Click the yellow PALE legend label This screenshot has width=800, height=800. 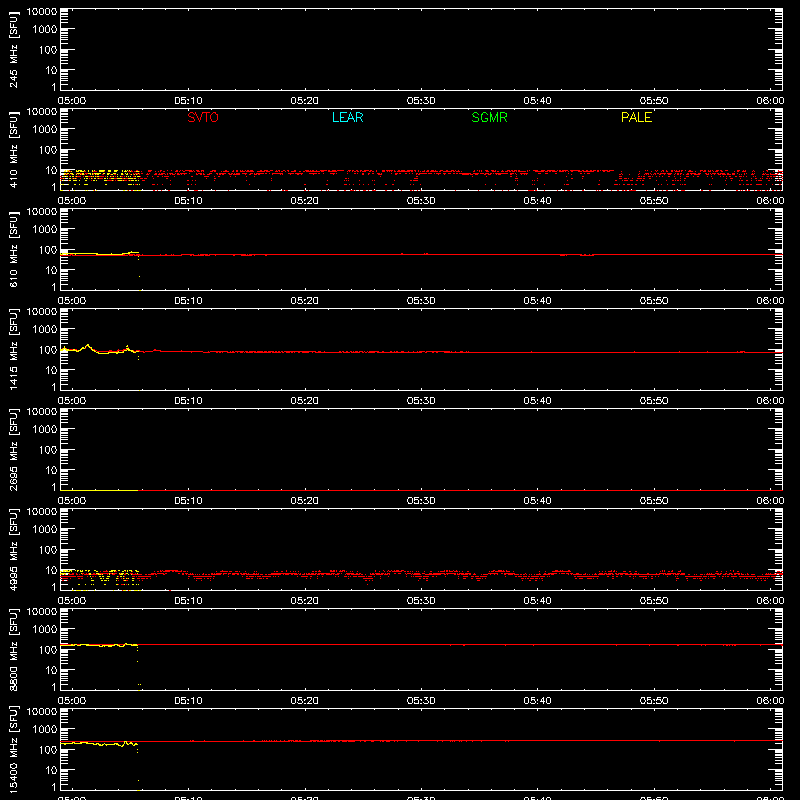(636, 117)
